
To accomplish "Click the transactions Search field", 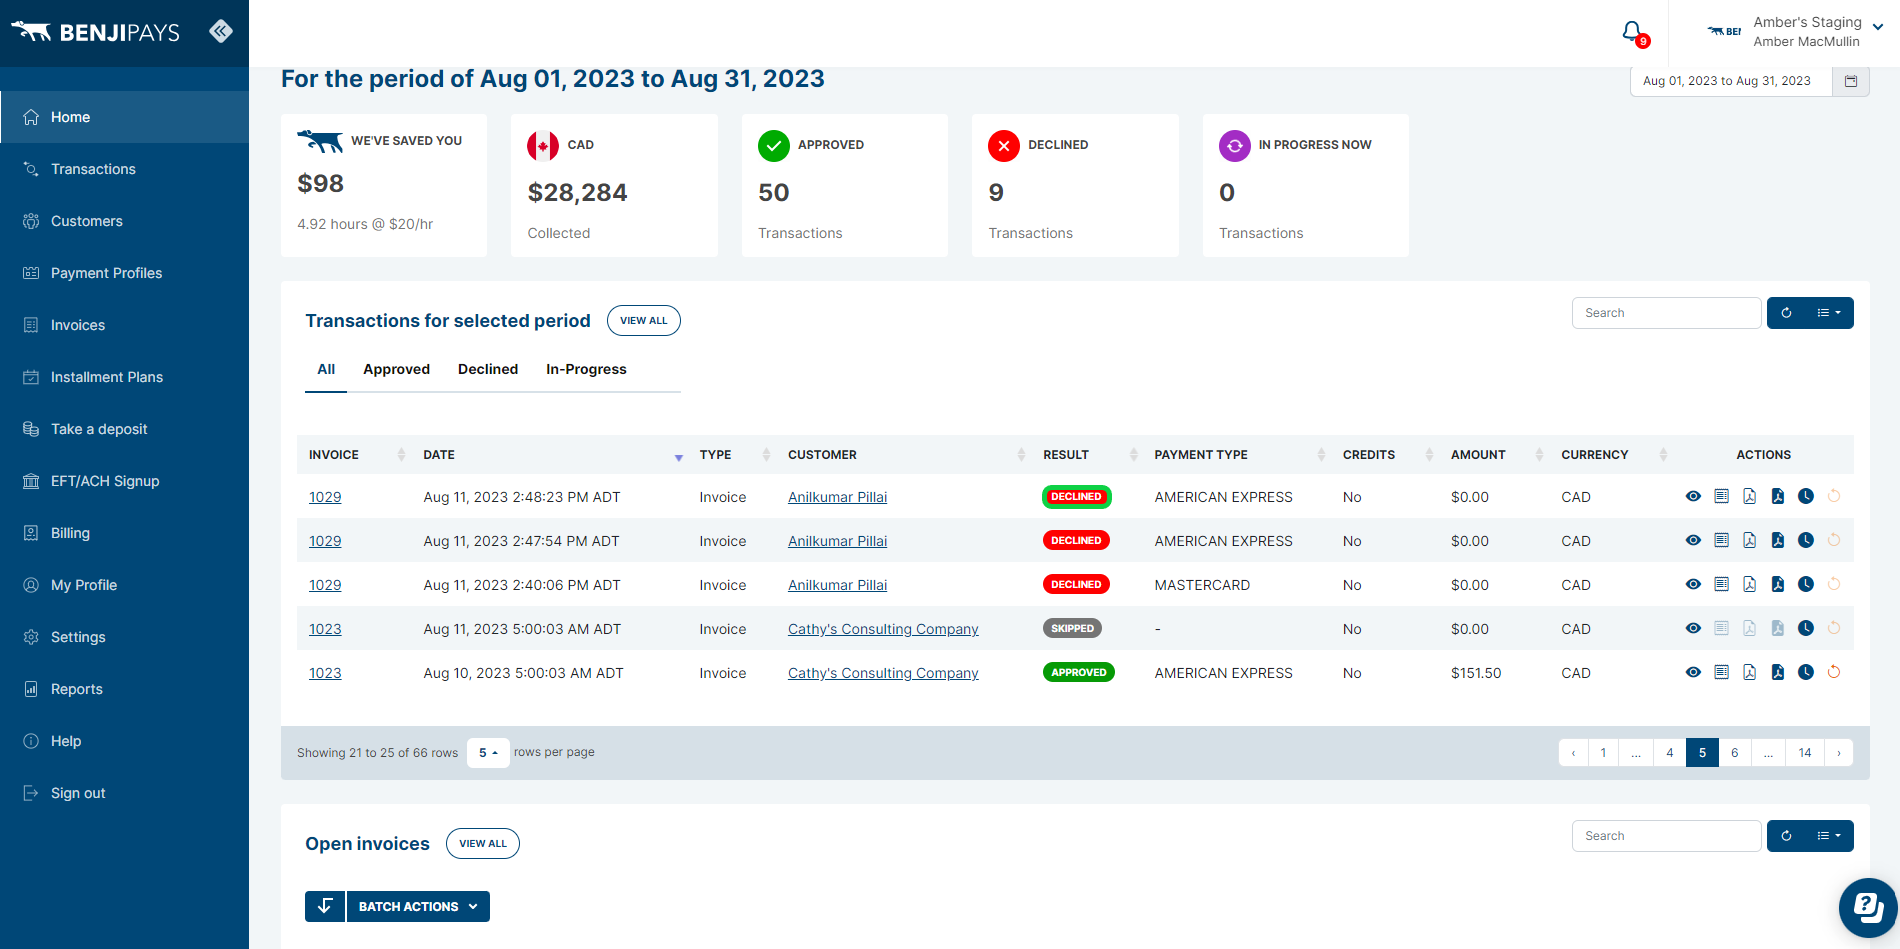I will pyautogui.click(x=1666, y=313).
